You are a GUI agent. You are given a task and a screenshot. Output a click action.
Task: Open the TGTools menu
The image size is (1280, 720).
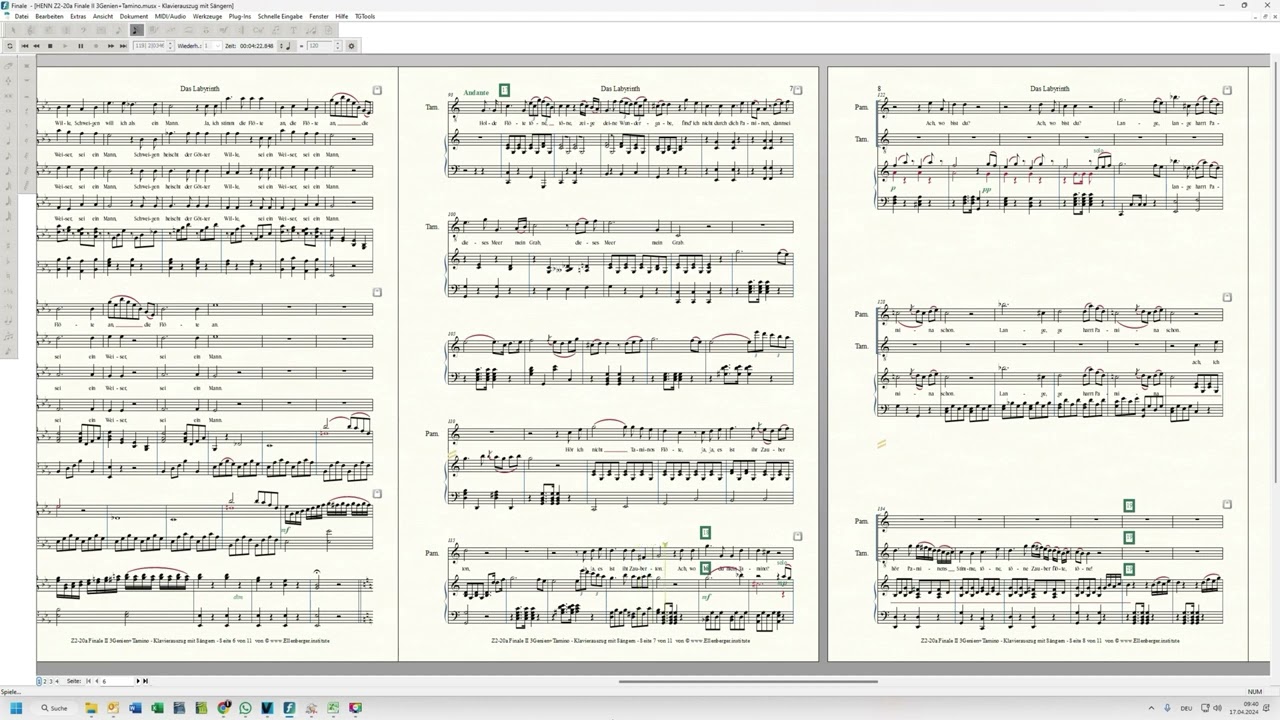pos(365,17)
